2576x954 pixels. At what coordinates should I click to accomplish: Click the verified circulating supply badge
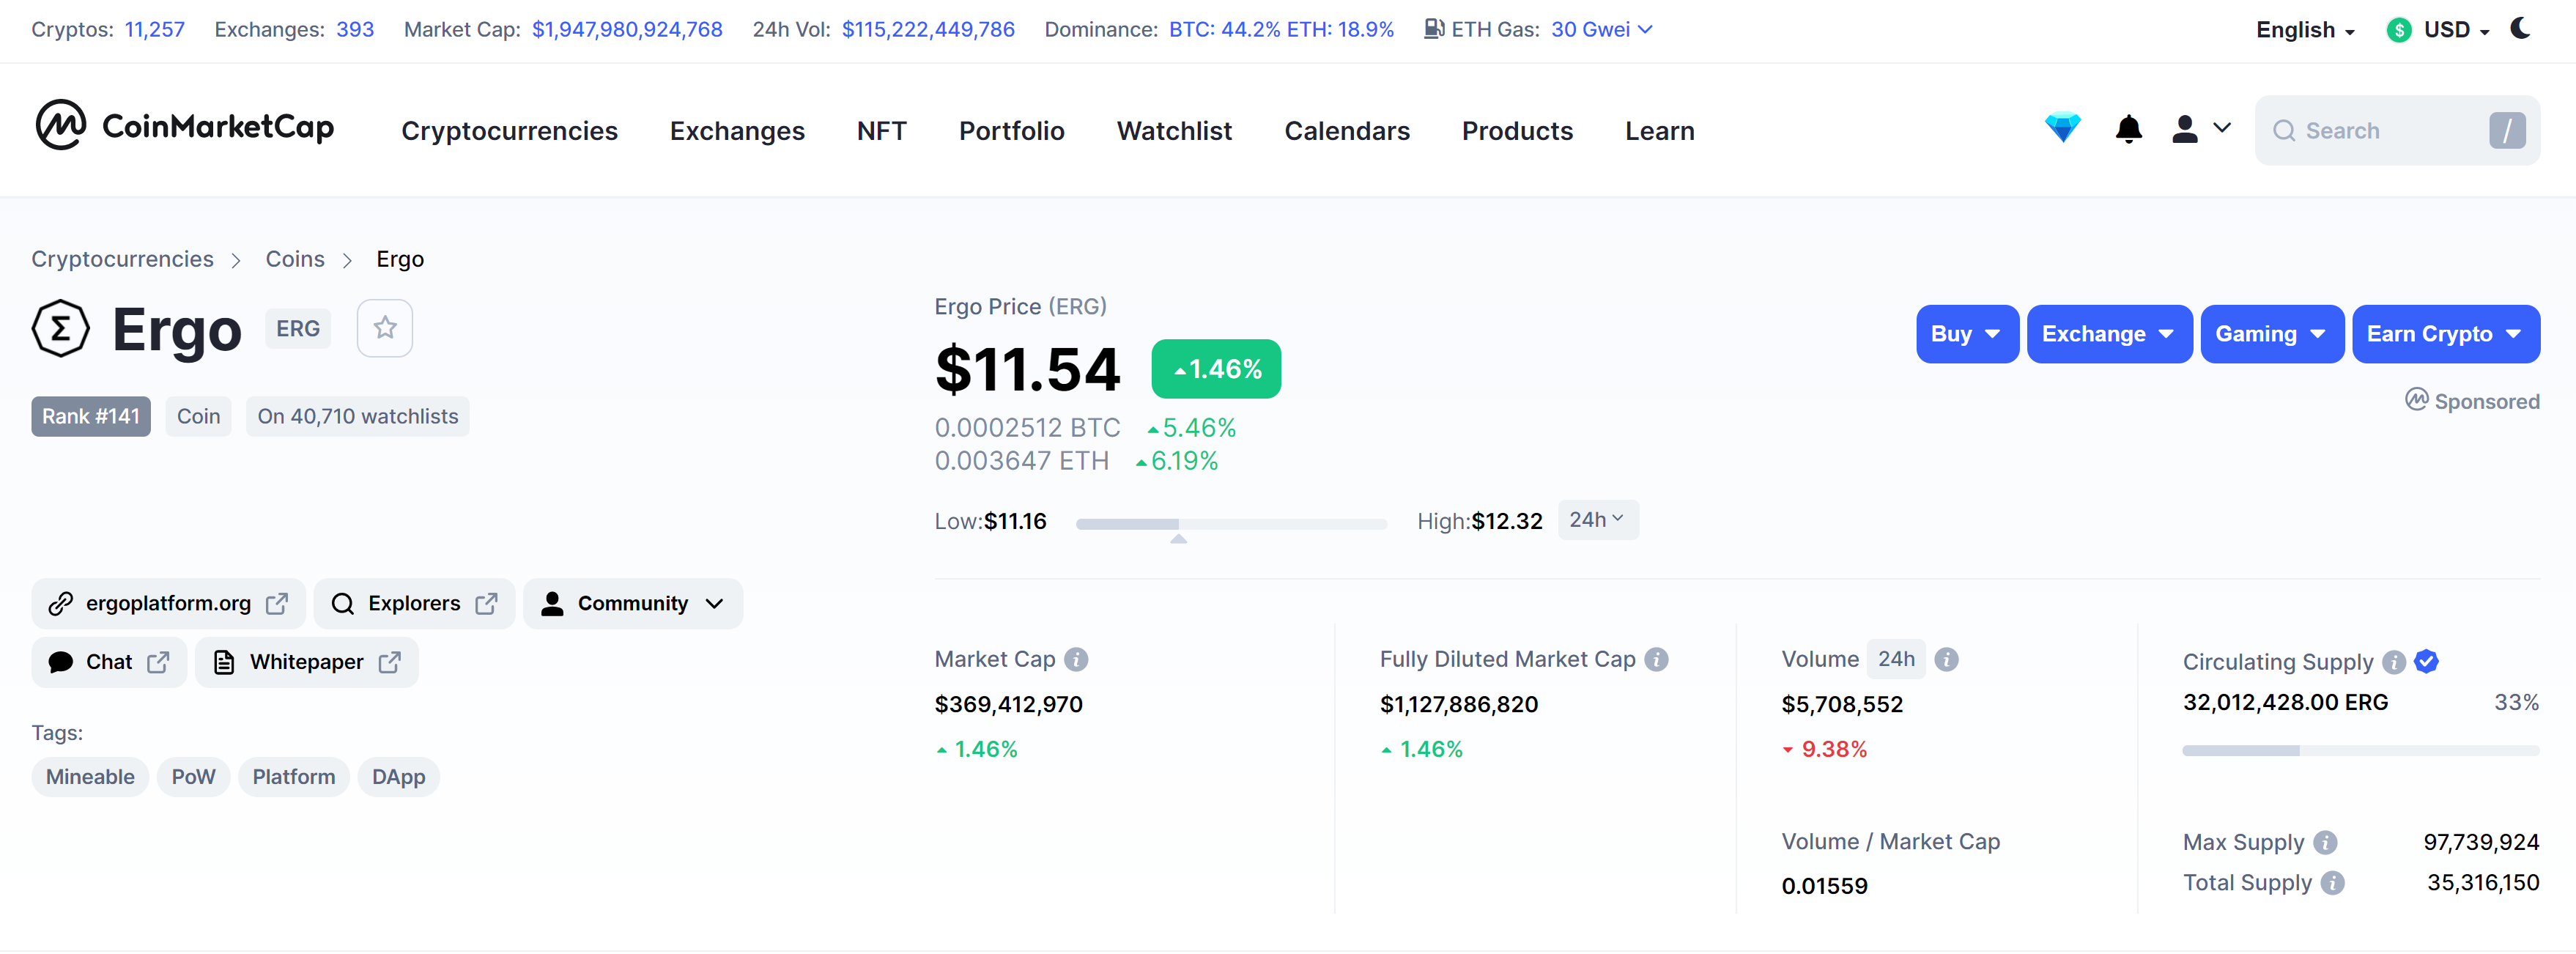(x=2426, y=661)
